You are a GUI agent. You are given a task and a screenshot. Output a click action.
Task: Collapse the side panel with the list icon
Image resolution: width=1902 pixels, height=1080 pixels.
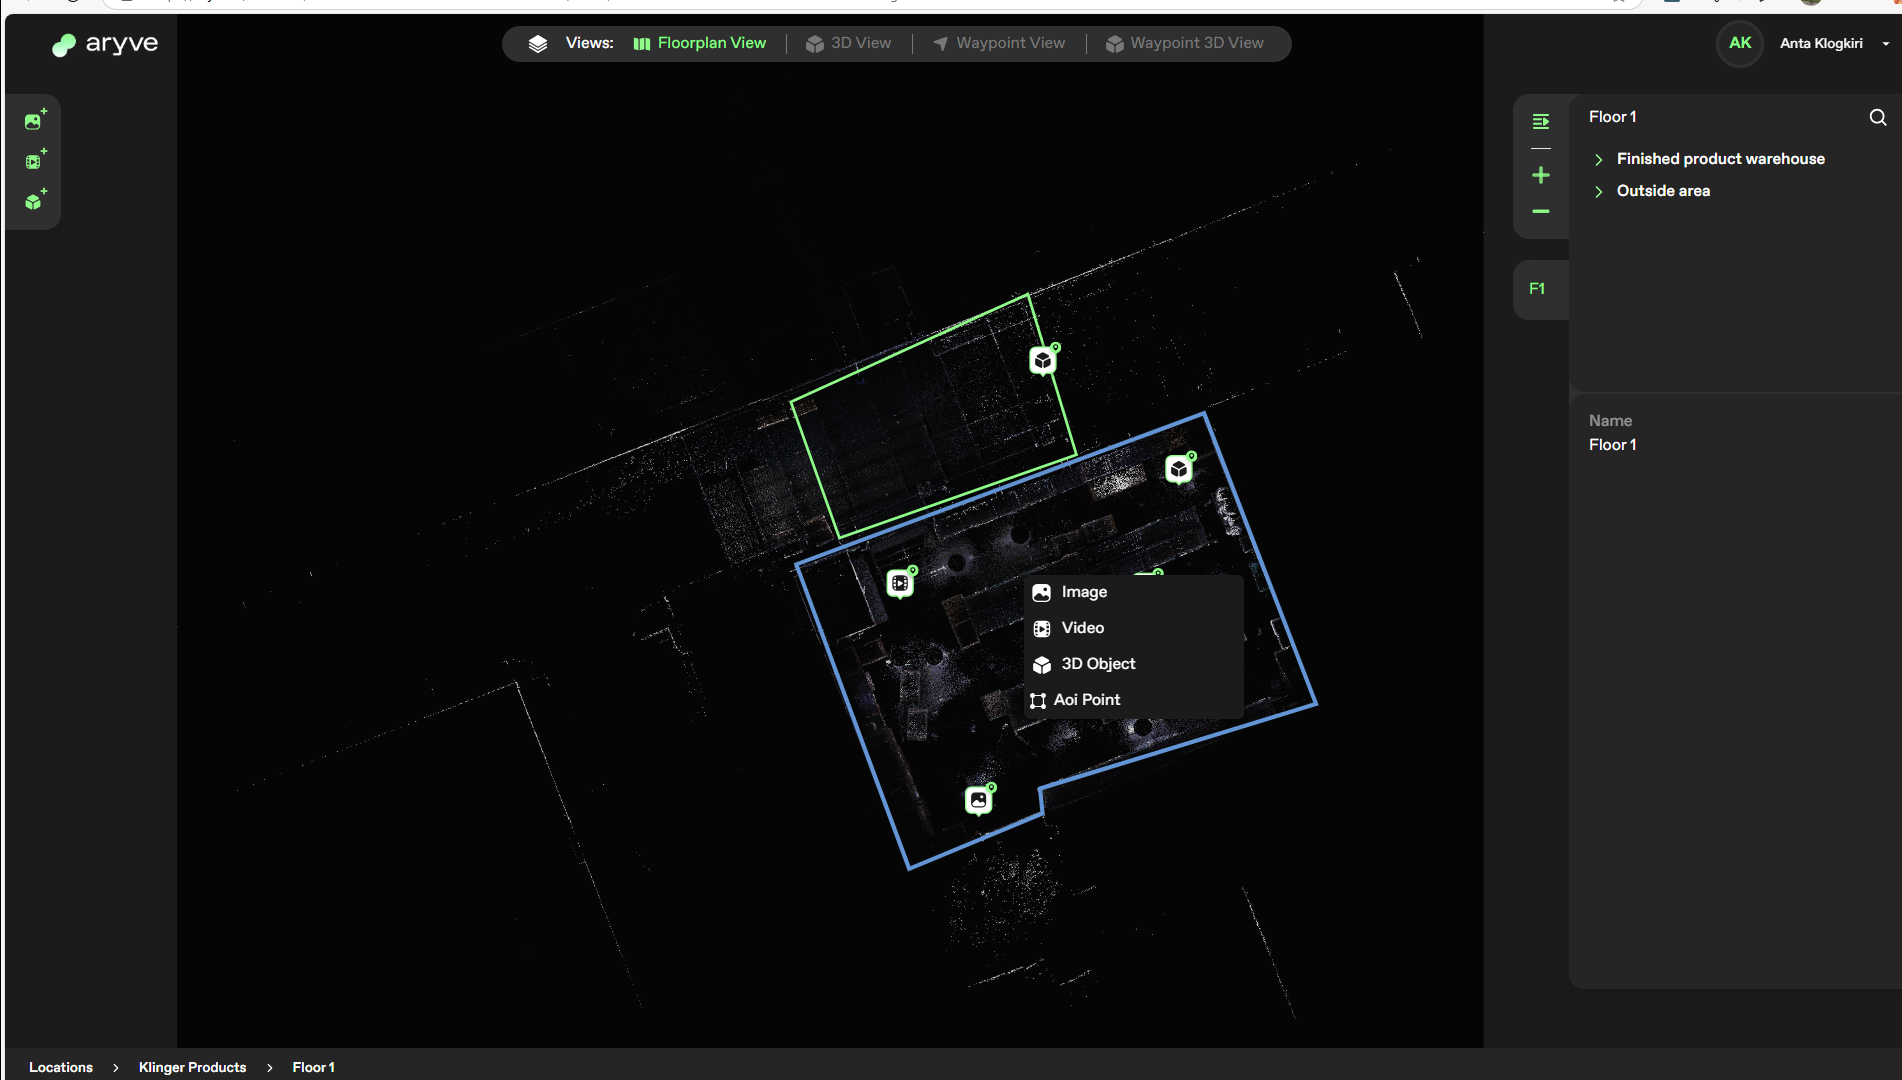(1541, 121)
